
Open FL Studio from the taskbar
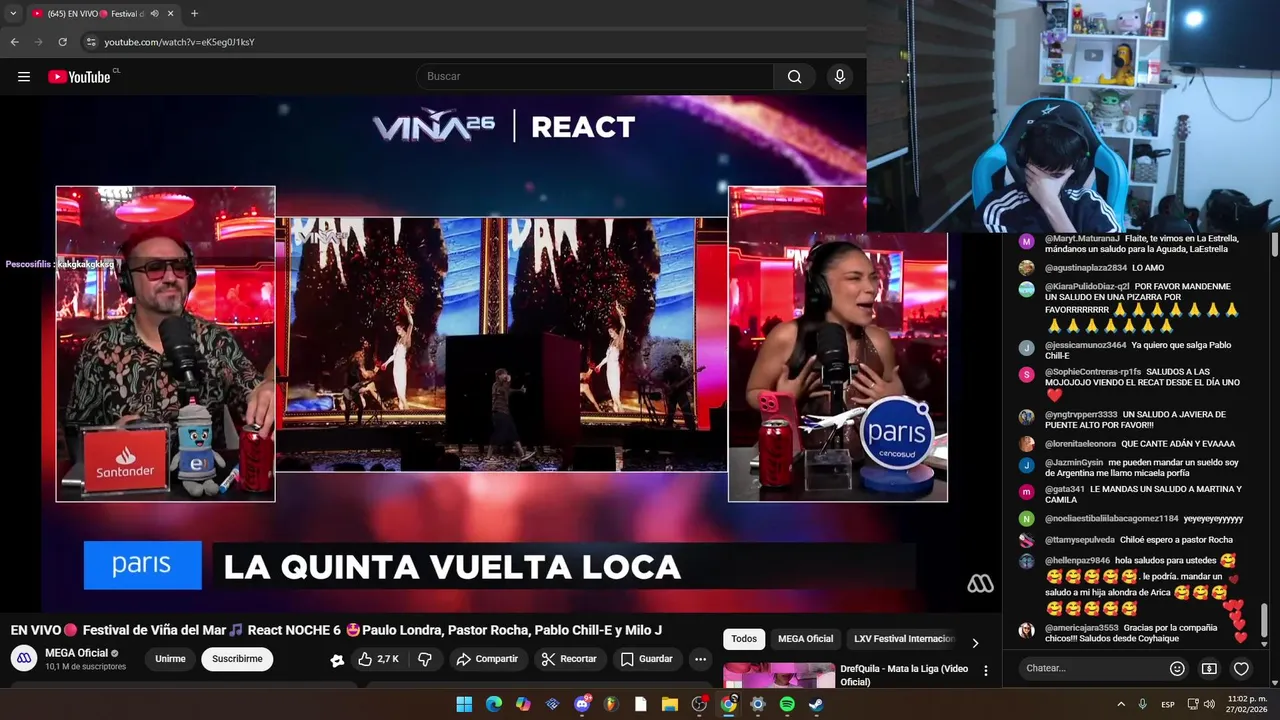pyautogui.click(x=611, y=704)
